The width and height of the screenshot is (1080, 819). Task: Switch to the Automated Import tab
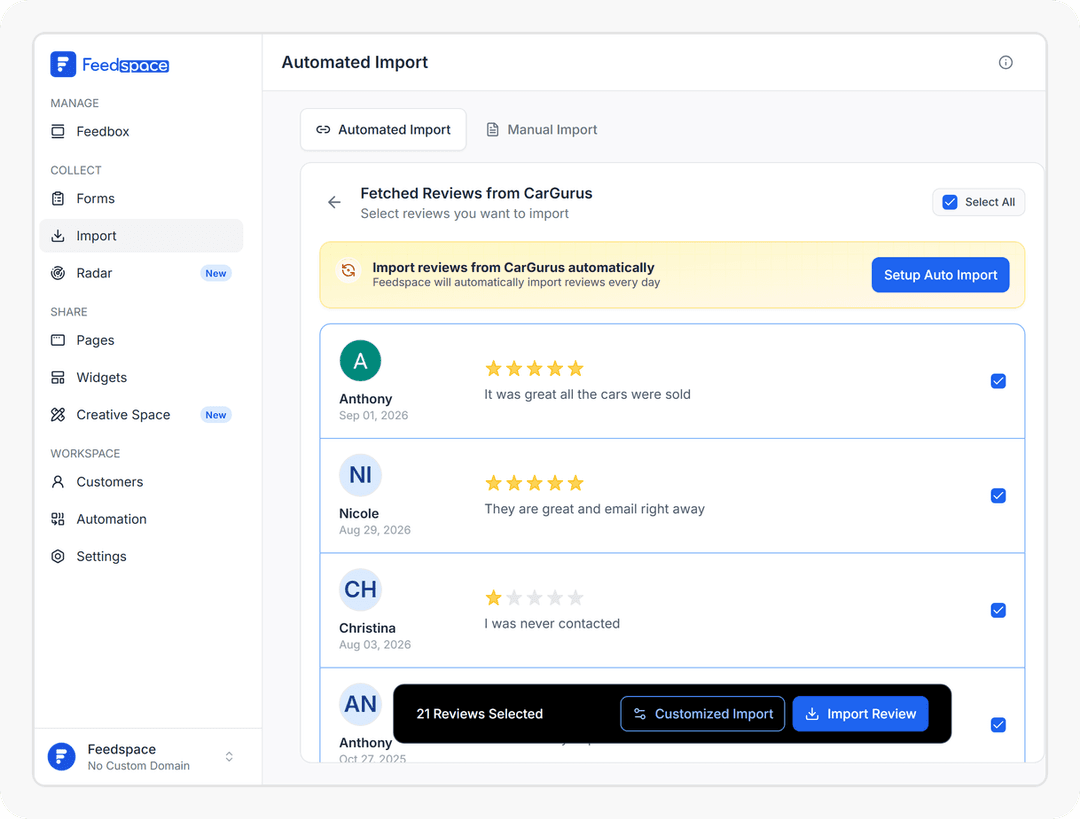[383, 129]
